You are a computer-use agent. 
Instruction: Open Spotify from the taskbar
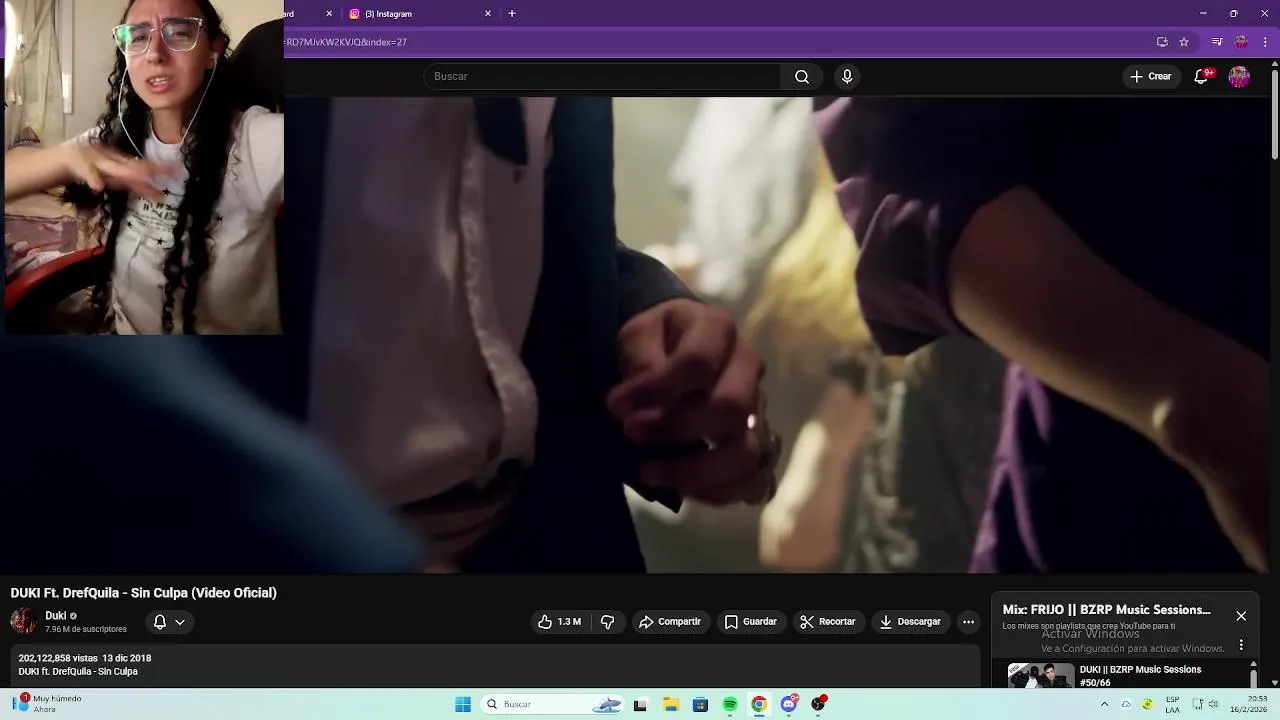coord(730,704)
